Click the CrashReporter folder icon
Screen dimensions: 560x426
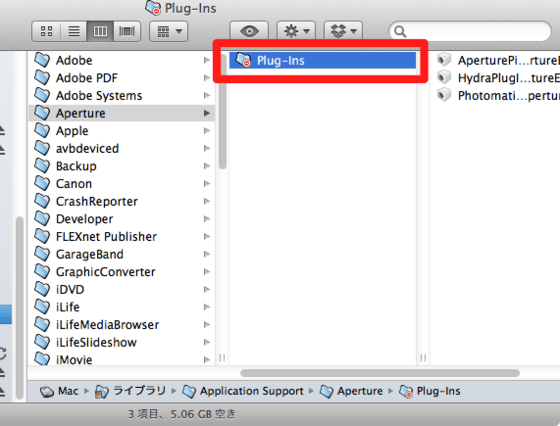coord(42,201)
